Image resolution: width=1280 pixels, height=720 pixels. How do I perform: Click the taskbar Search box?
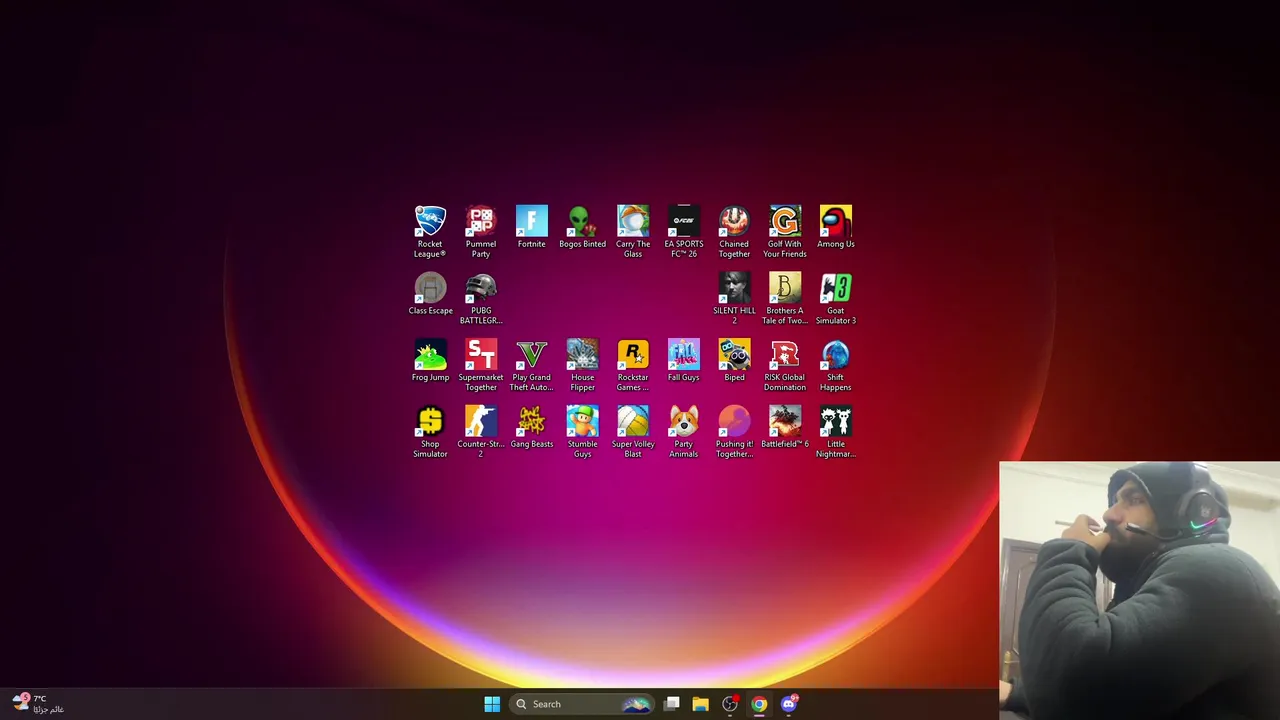click(582, 704)
